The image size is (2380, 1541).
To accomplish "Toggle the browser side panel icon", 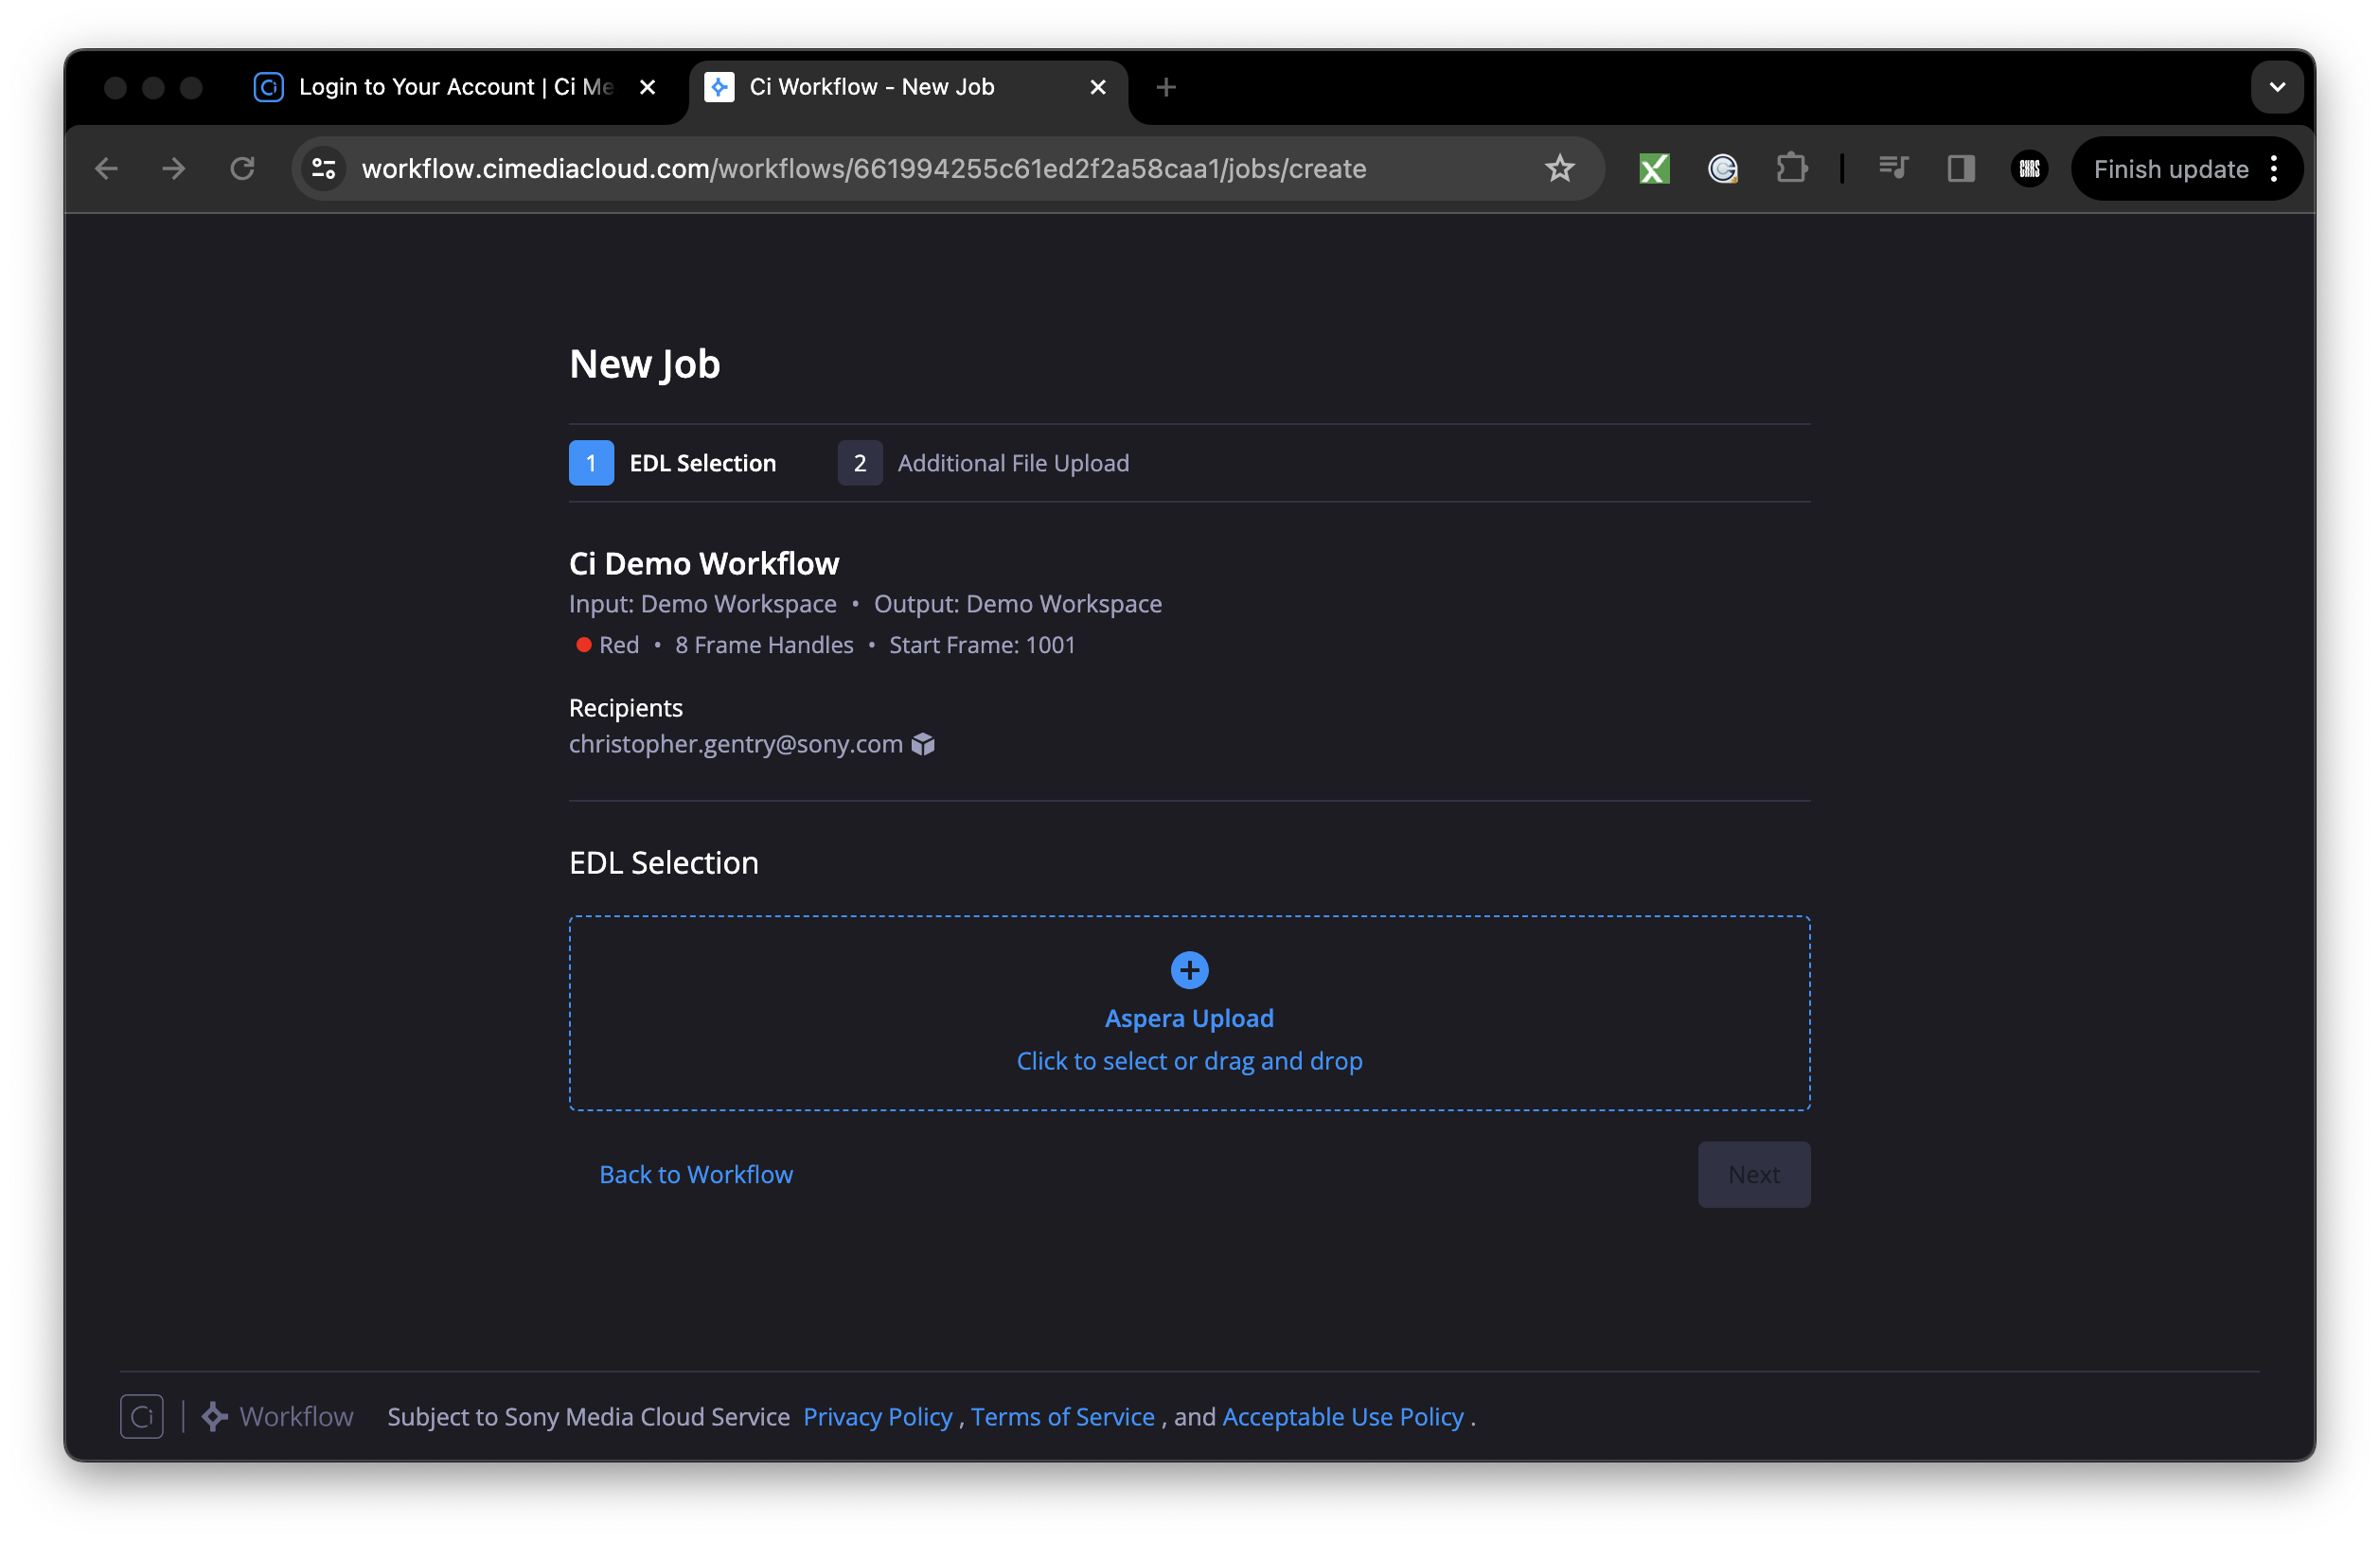I will 1961,168.
